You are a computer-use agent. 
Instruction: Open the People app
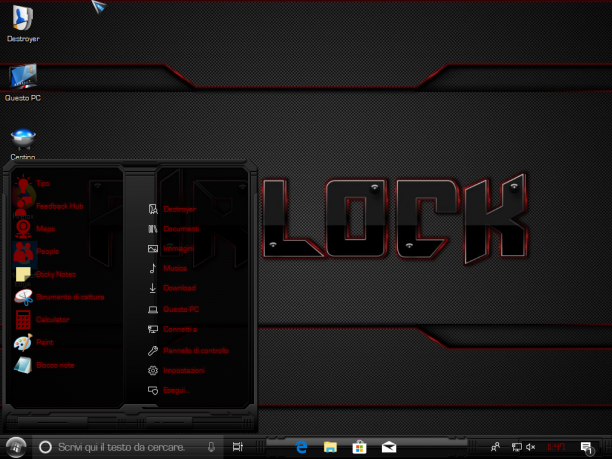pos(36,251)
